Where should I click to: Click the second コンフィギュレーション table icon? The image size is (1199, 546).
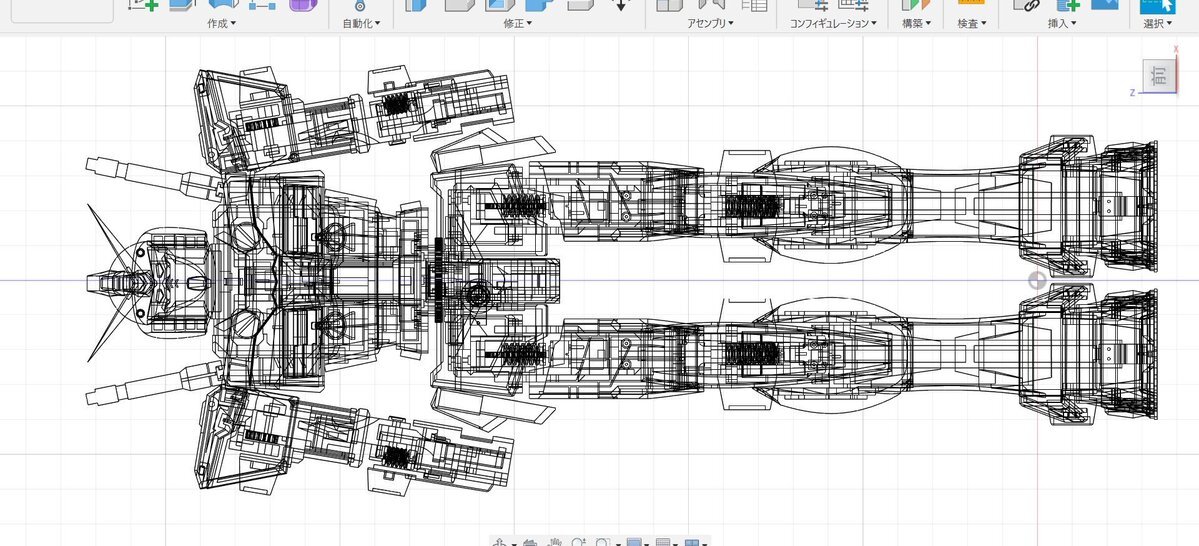854,4
